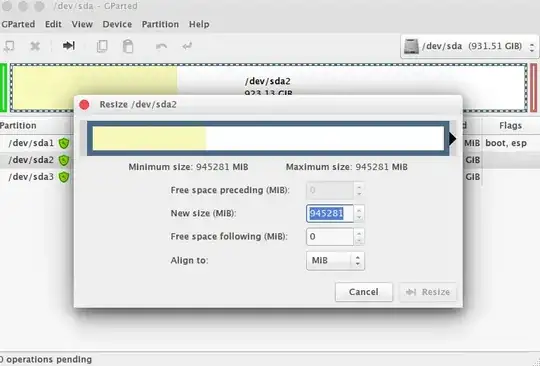Click the green shield icon next to /dev/sda3
This screenshot has height=366, width=540.
64,177
